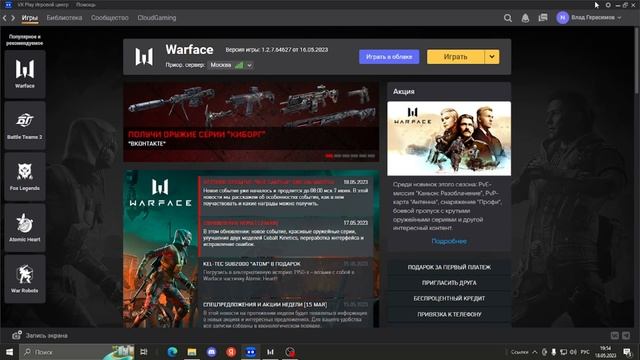
Task: Open the Помощь menu
Action: tap(86, 5)
